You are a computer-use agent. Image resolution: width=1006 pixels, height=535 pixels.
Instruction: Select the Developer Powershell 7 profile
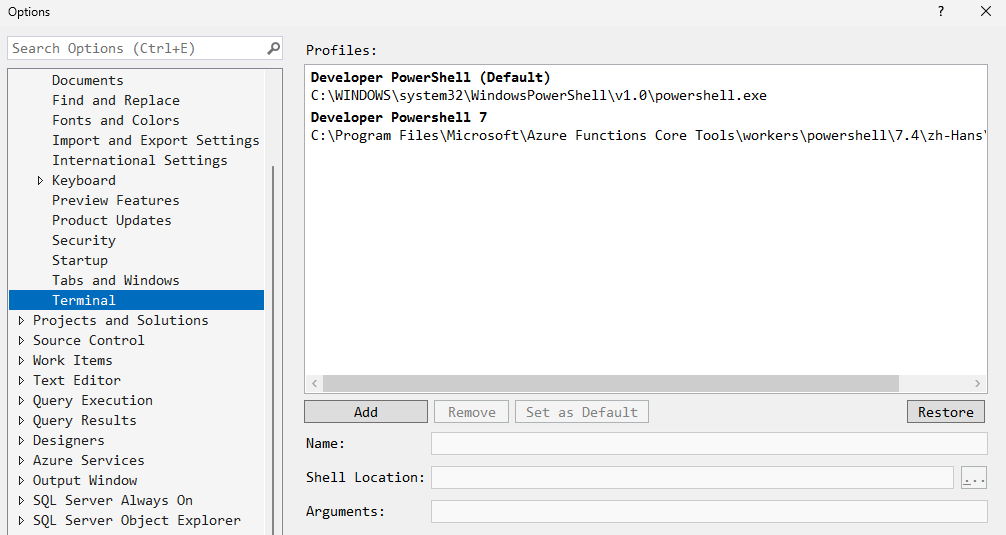(399, 117)
